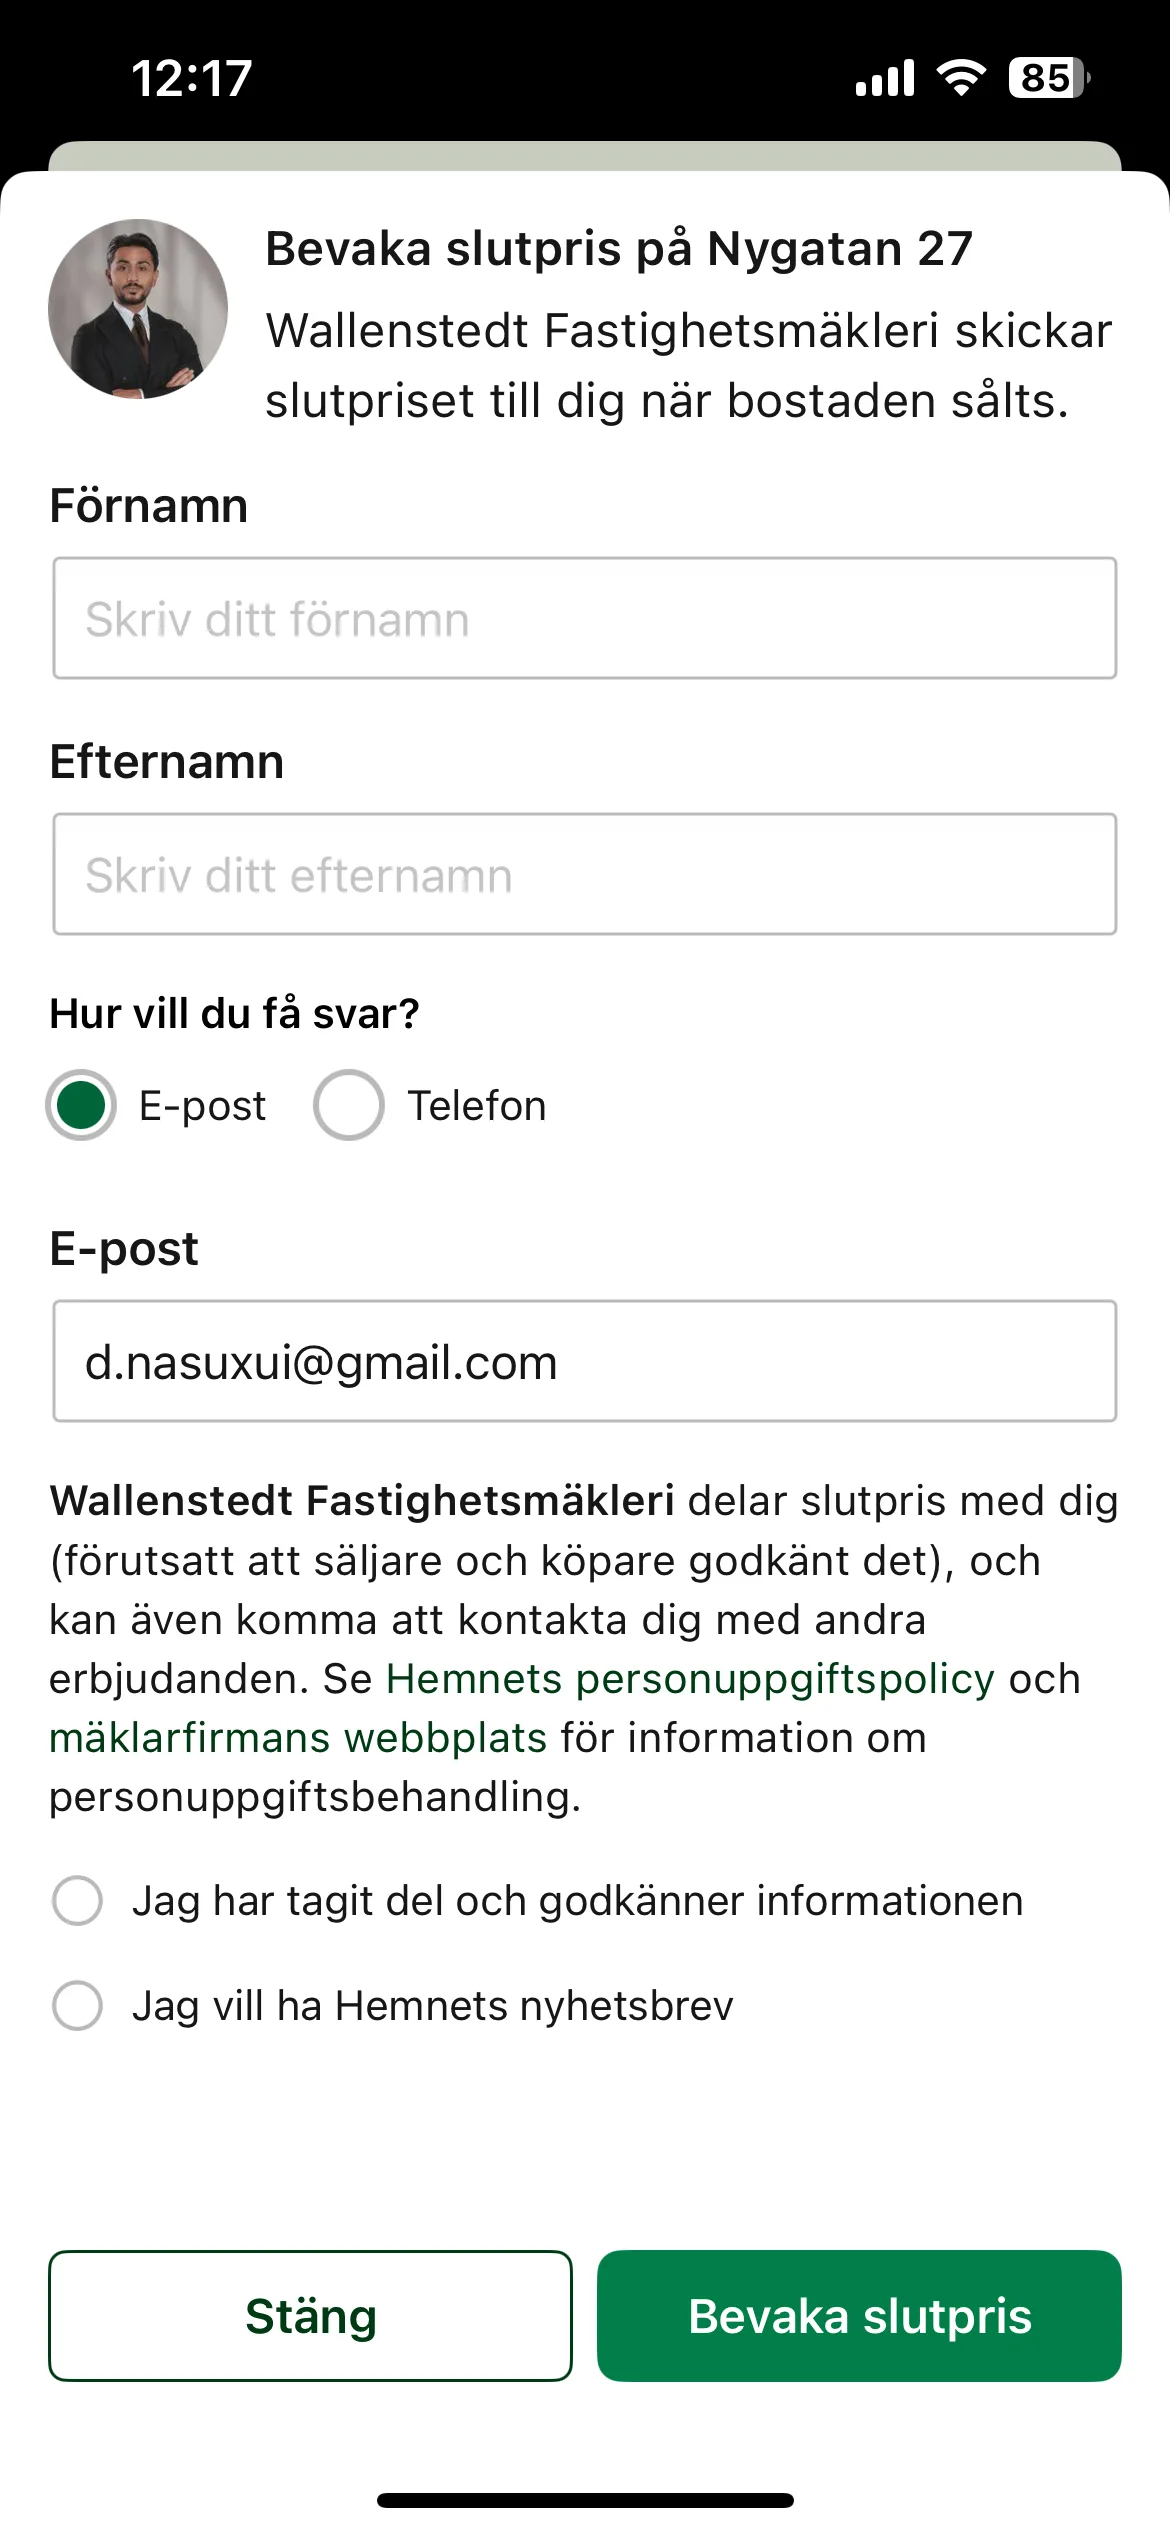
Task: Focus the Efternamn input field
Action: (x=585, y=874)
